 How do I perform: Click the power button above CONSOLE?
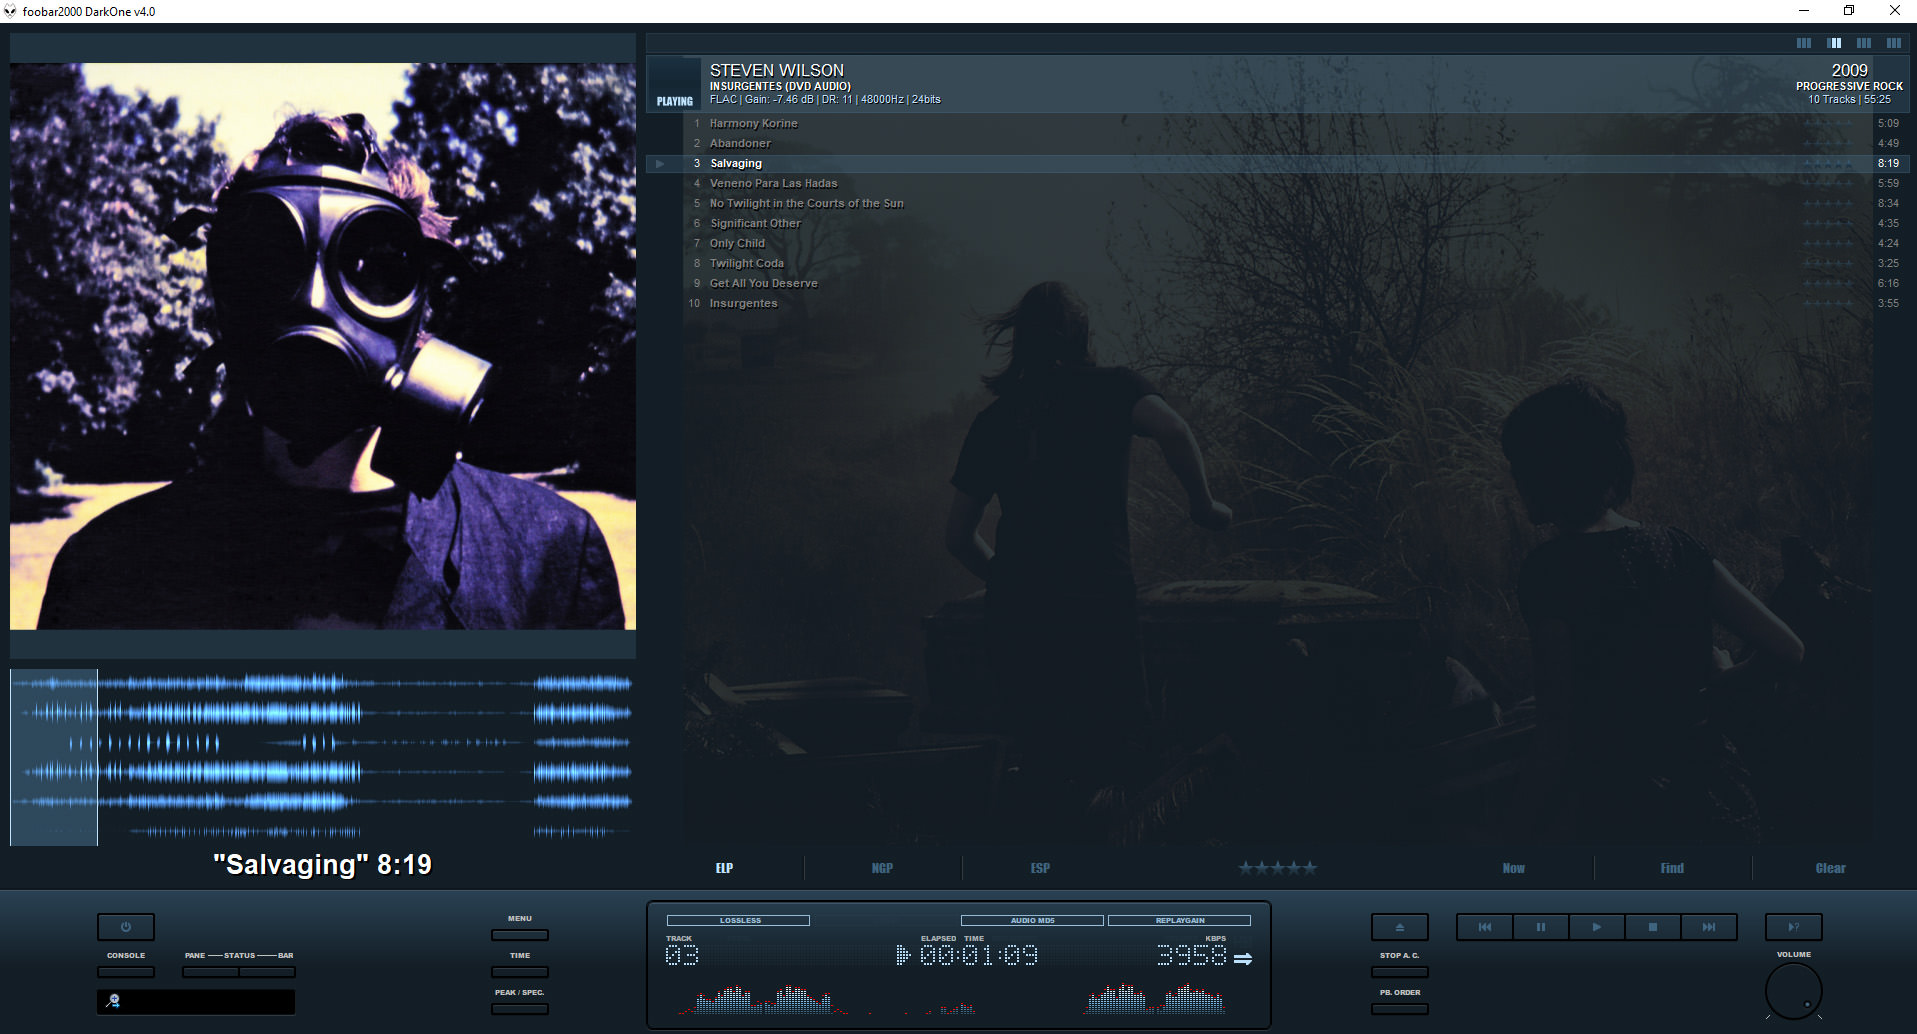126,927
